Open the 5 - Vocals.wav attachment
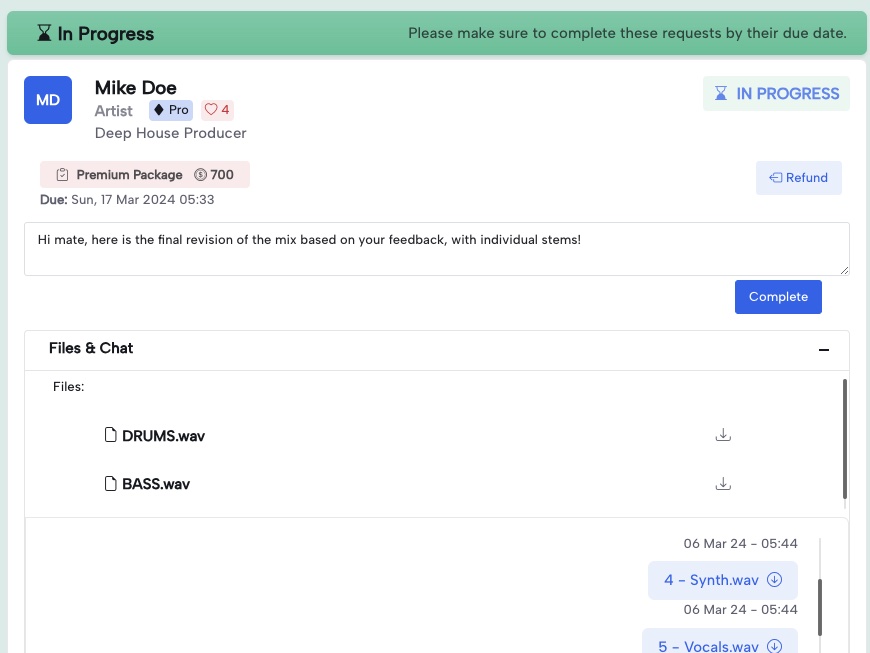This screenshot has height=653, width=870. click(708, 645)
